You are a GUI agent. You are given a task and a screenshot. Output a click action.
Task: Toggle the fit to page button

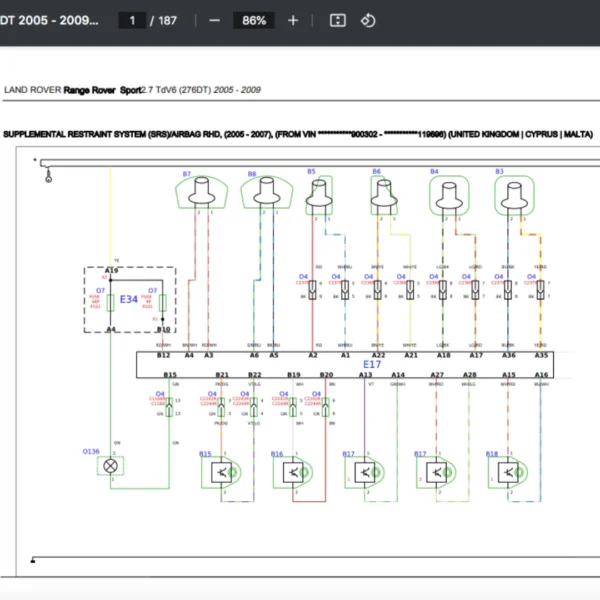click(338, 20)
